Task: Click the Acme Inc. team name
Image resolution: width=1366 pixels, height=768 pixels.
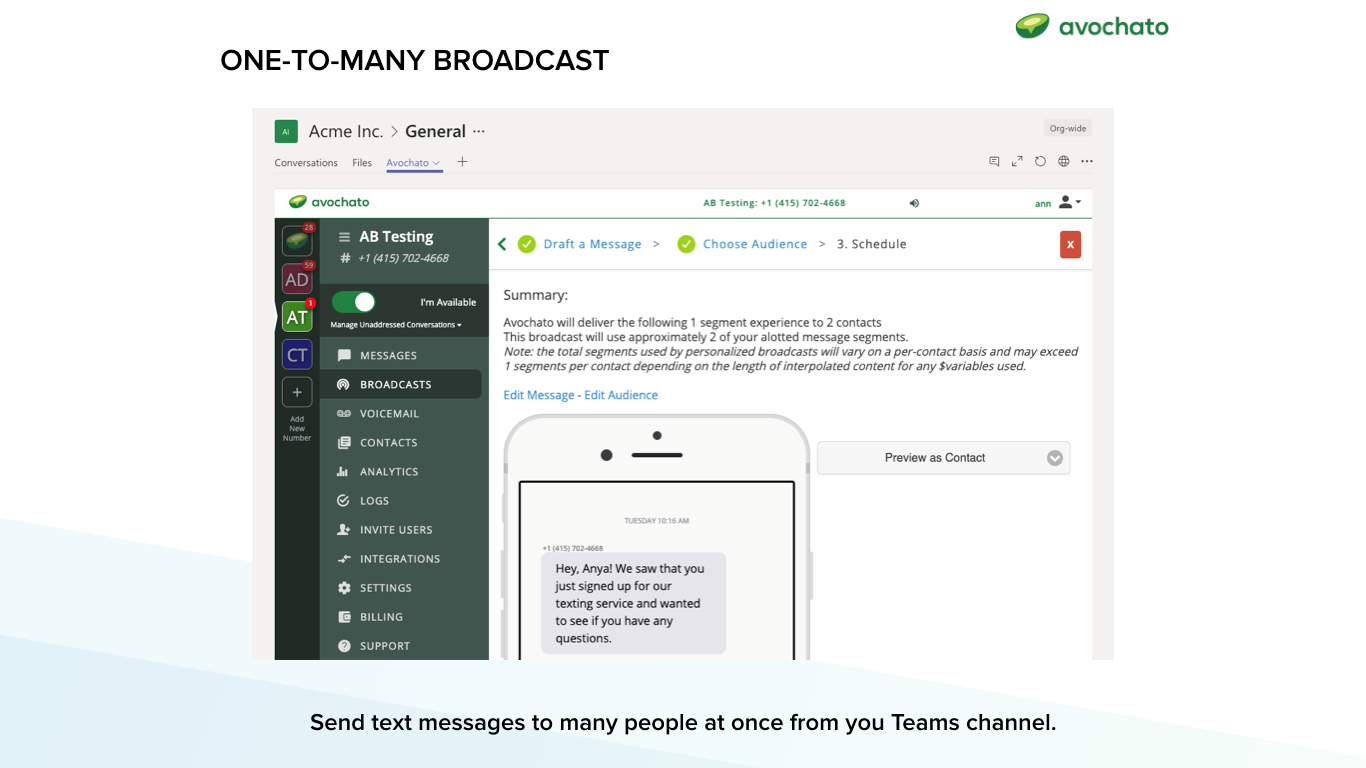Action: click(346, 131)
